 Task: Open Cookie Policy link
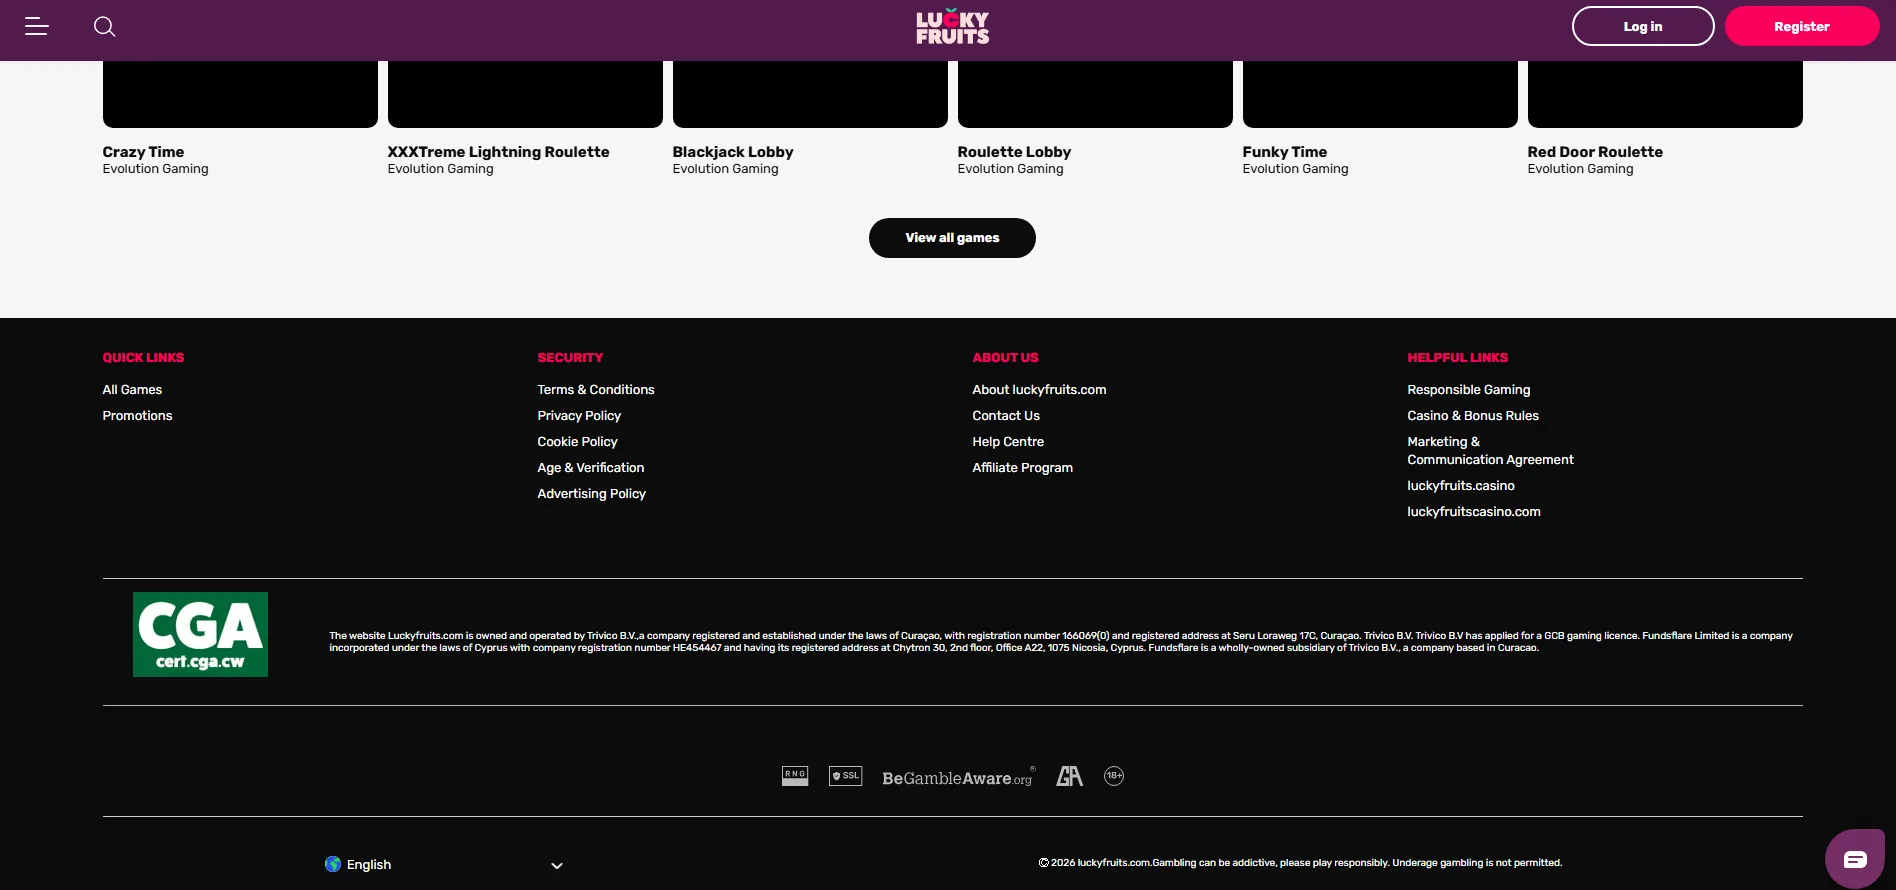pyautogui.click(x=577, y=442)
